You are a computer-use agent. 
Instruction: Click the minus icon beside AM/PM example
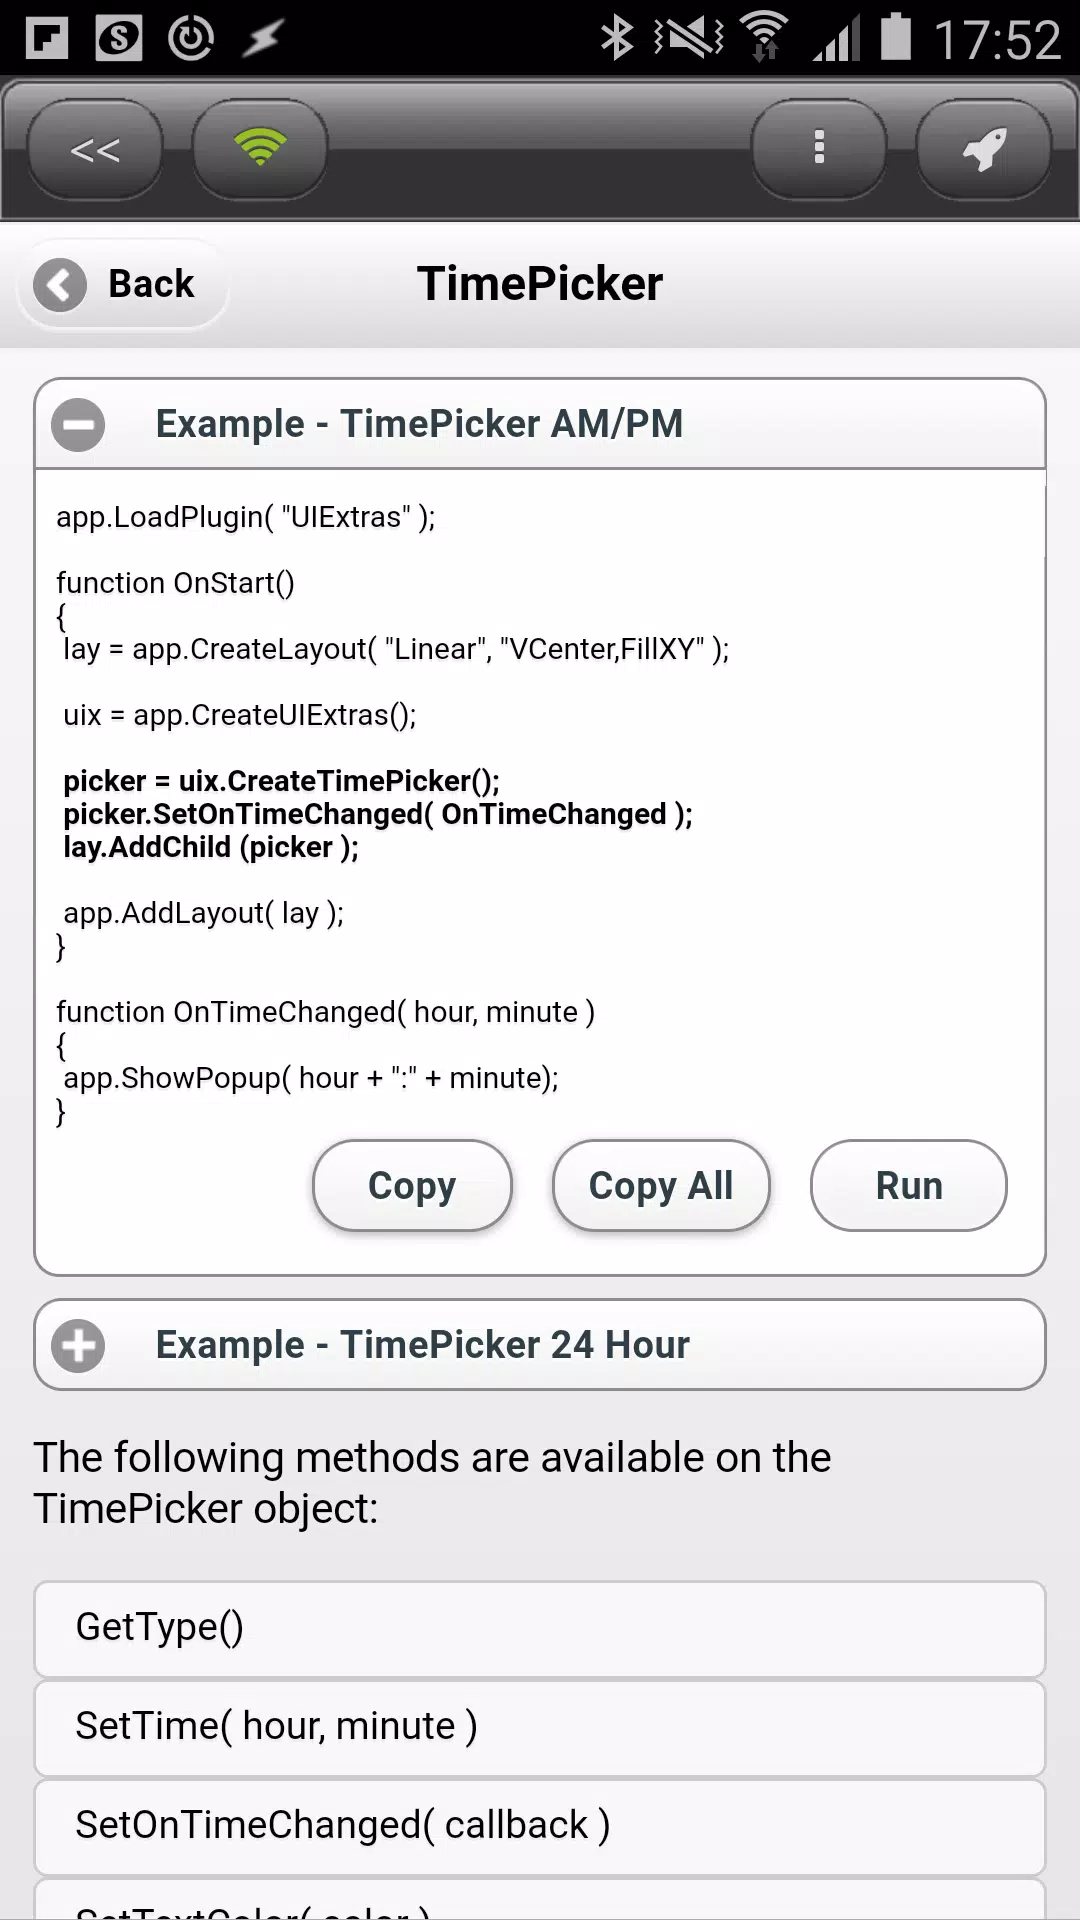pos(78,425)
